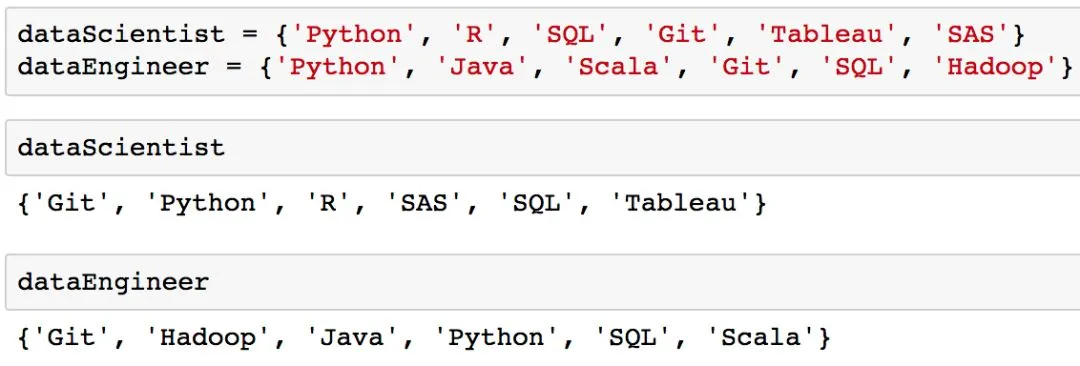Image resolution: width=1080 pixels, height=366 pixels.
Task: Select the dataScientist input cell
Action: pyautogui.click(x=542, y=148)
